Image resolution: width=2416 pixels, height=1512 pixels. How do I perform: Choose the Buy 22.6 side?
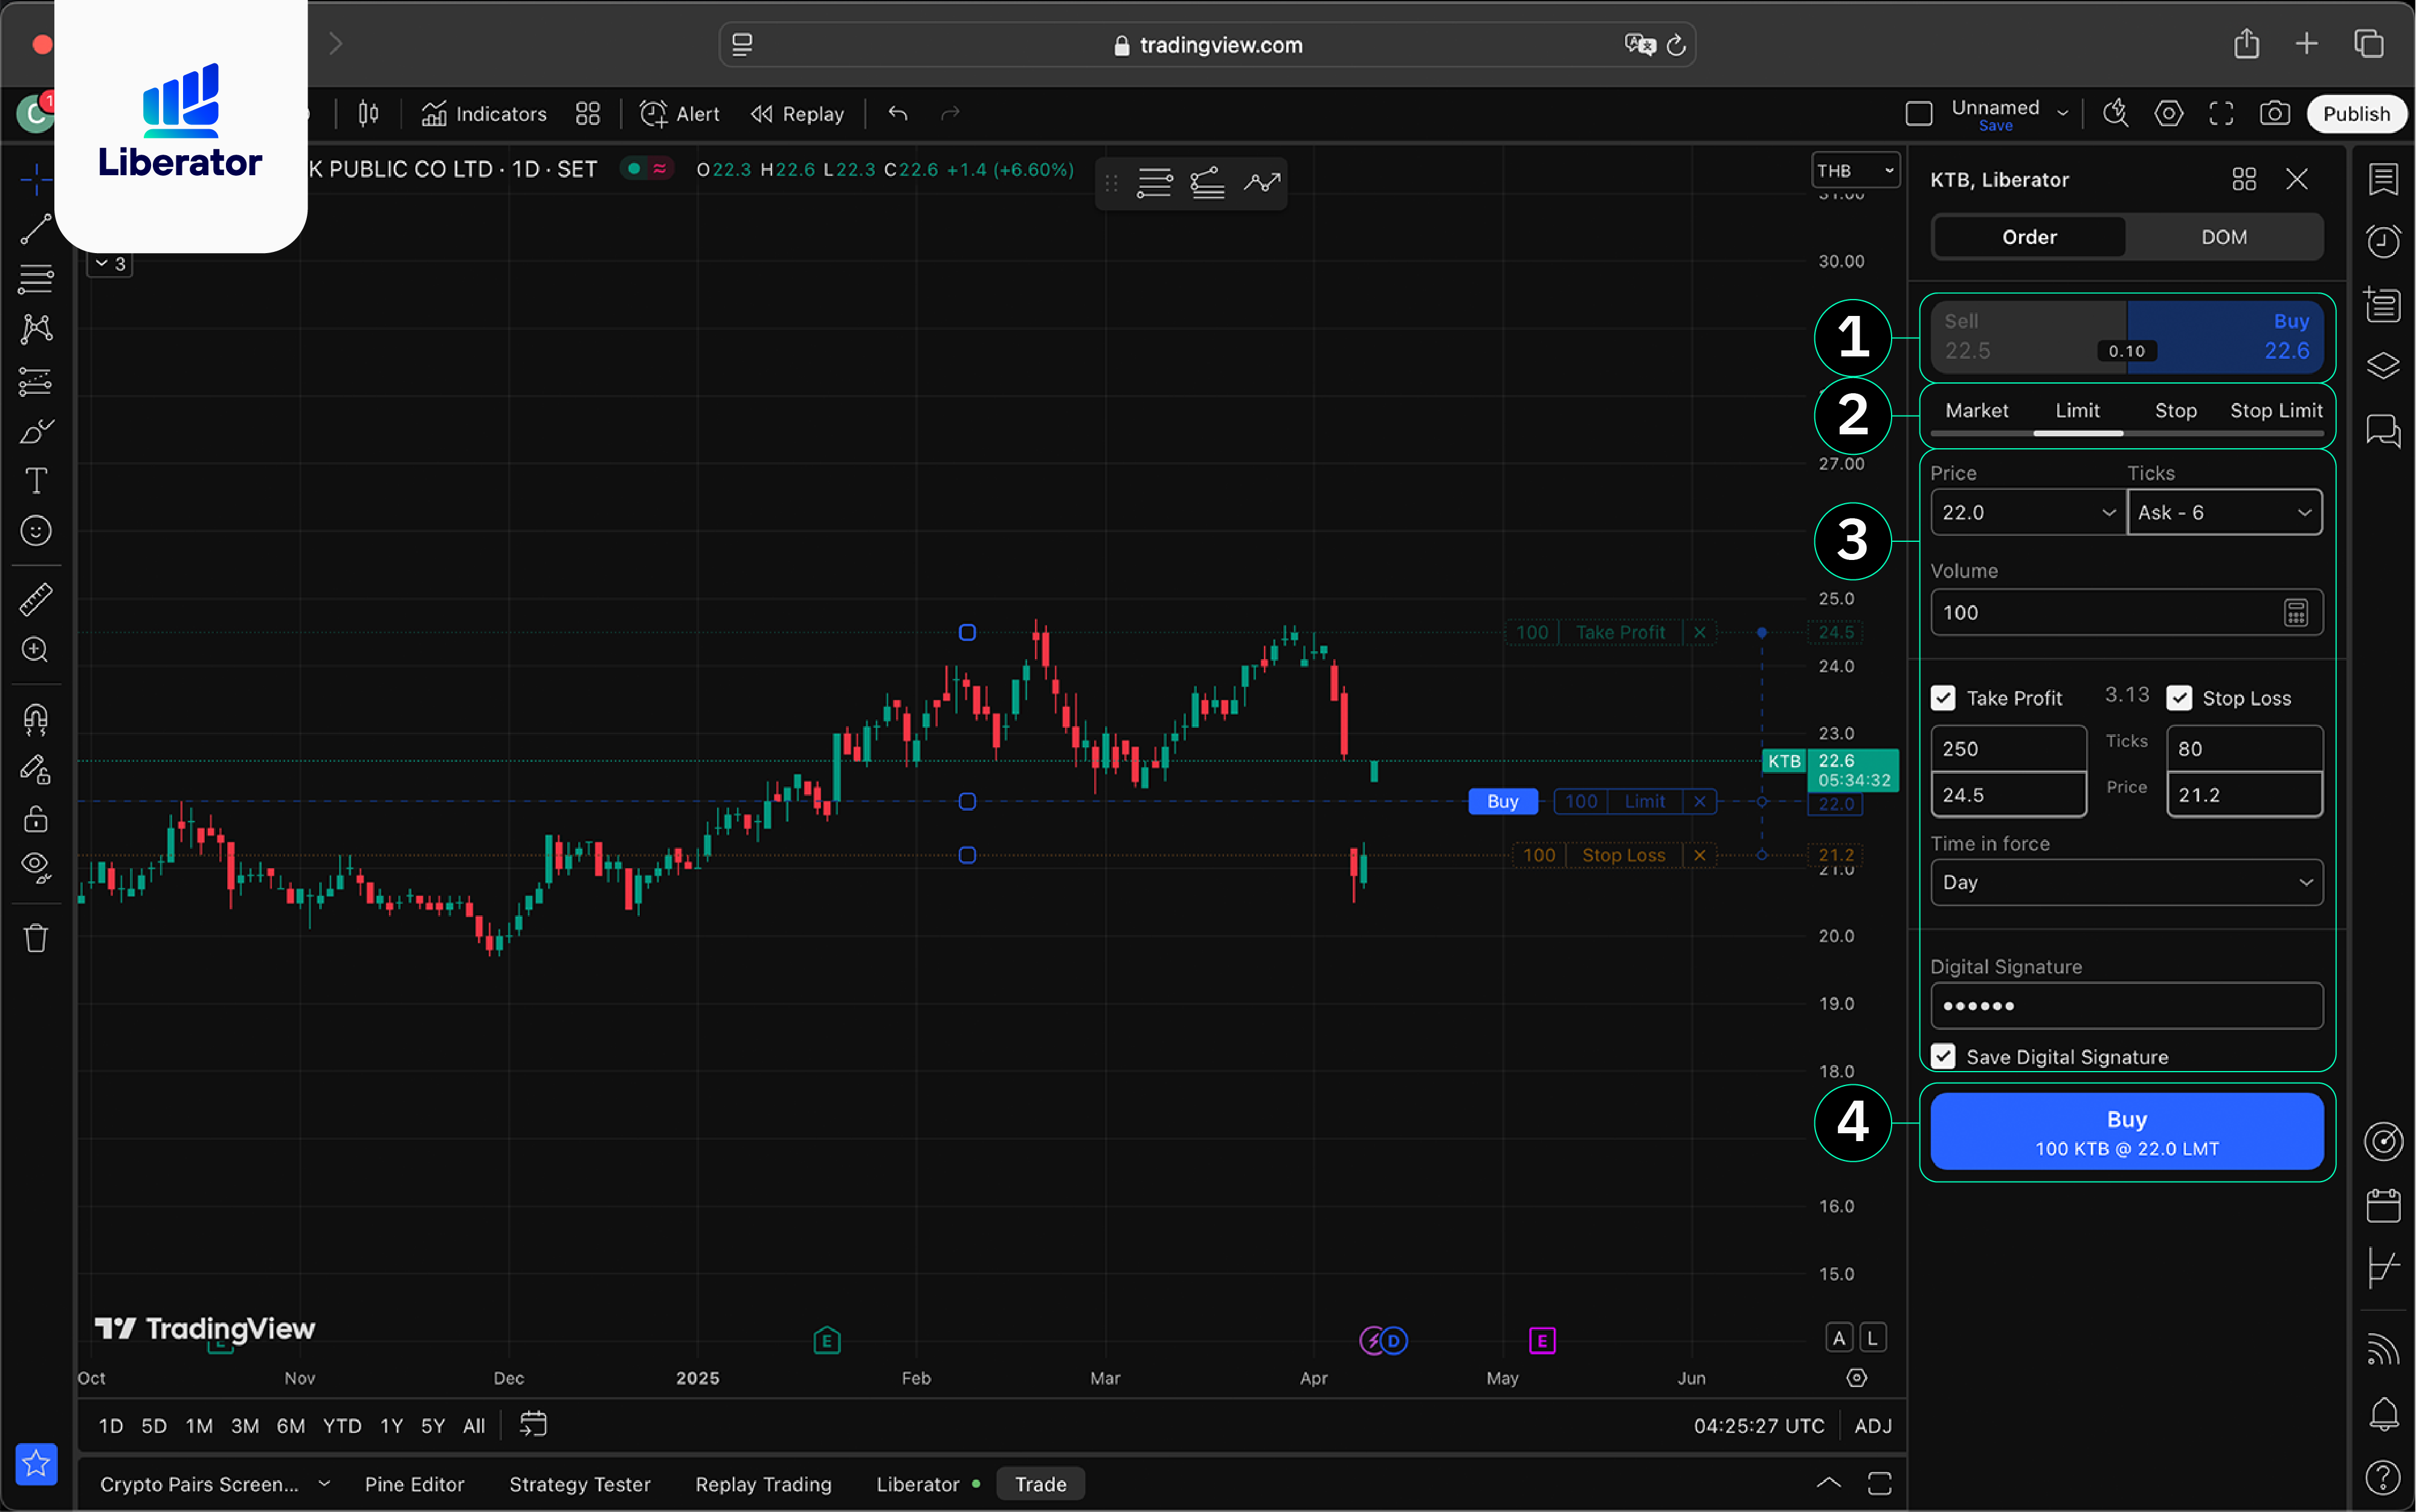[2225, 337]
